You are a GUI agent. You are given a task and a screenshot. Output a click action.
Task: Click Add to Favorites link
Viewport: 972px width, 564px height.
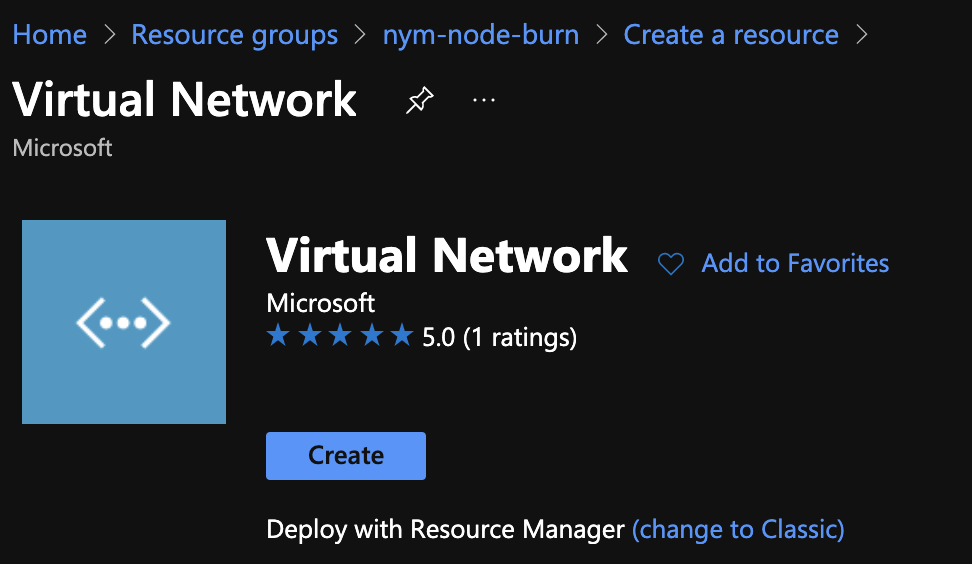[x=795, y=263]
